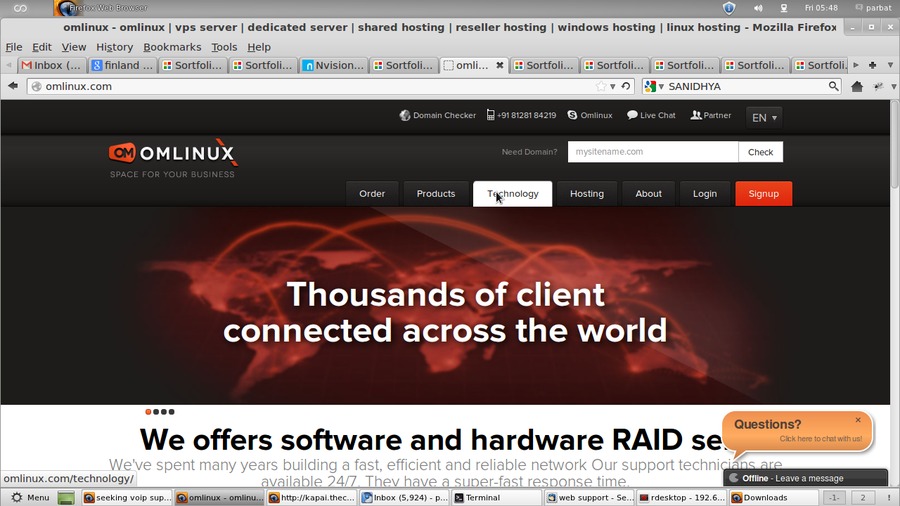Viewport: 900px width, 506px height.
Task: Click the red Signup button
Action: click(763, 194)
